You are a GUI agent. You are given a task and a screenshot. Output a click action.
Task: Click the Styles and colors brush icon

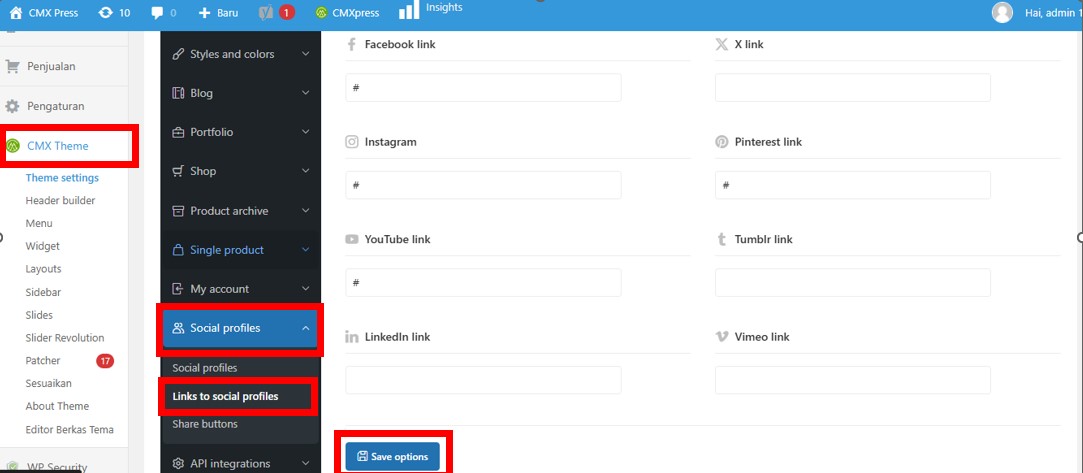point(178,54)
